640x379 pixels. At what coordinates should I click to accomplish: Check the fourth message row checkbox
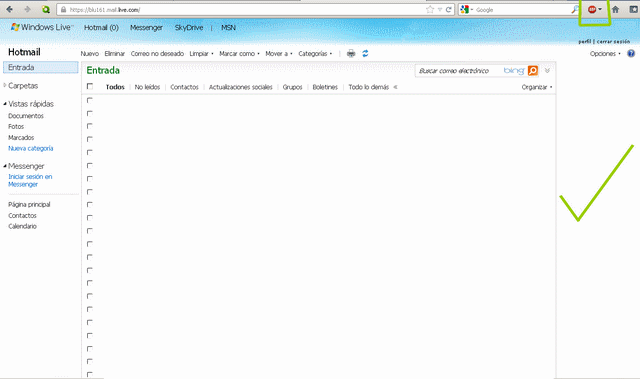tap(90, 140)
